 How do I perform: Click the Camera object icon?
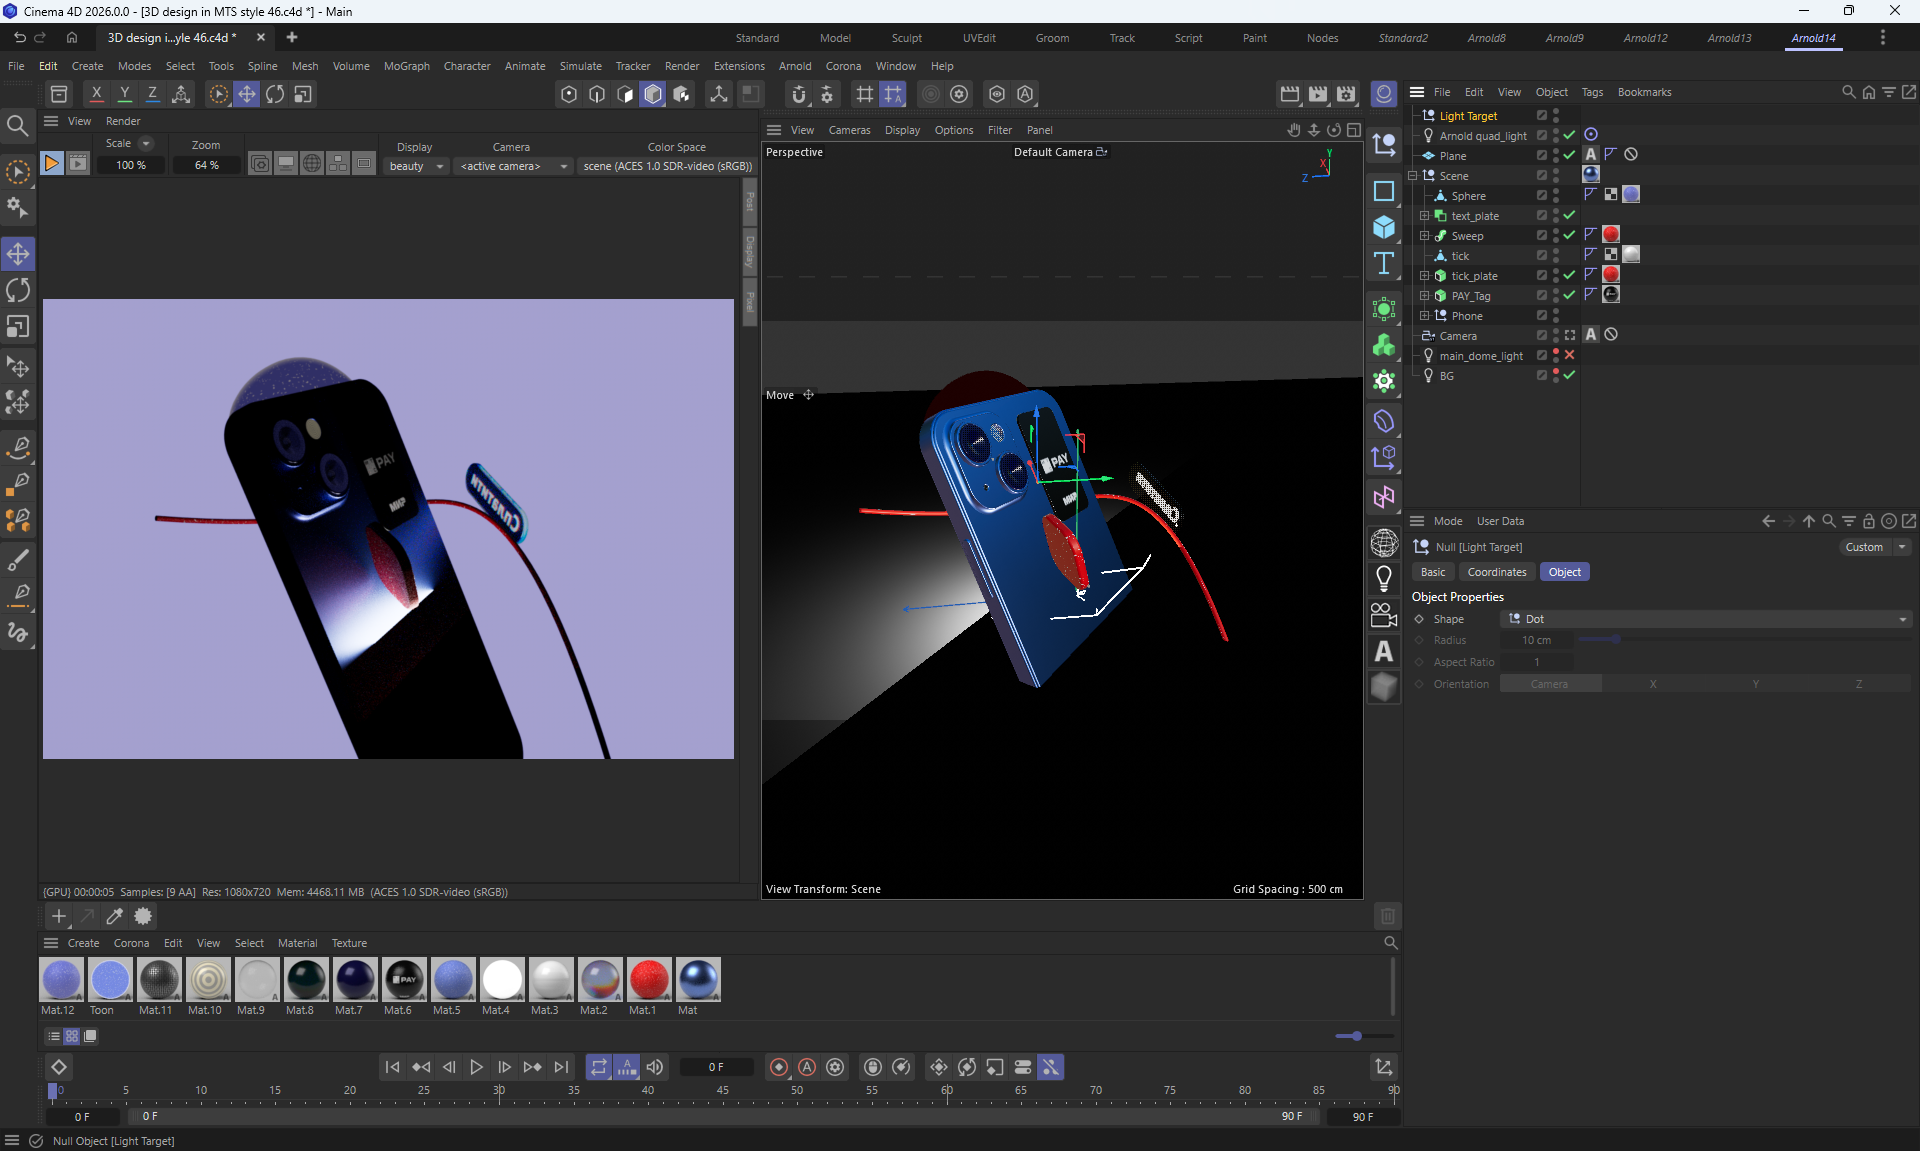point(1384,614)
